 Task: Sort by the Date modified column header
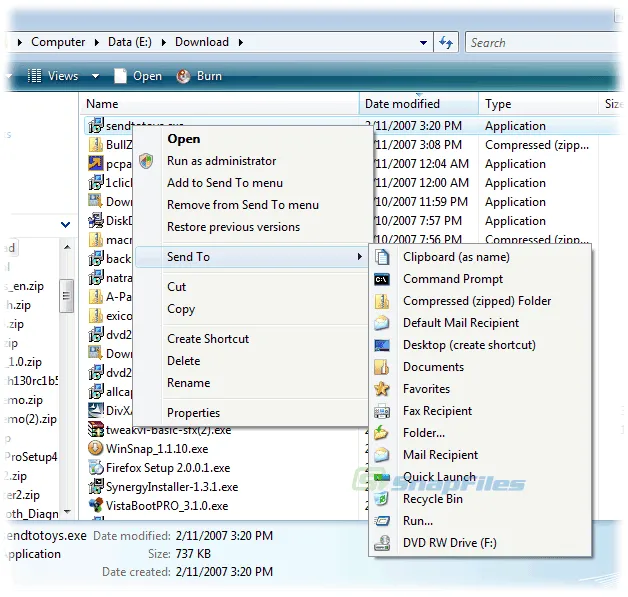[x=419, y=104]
